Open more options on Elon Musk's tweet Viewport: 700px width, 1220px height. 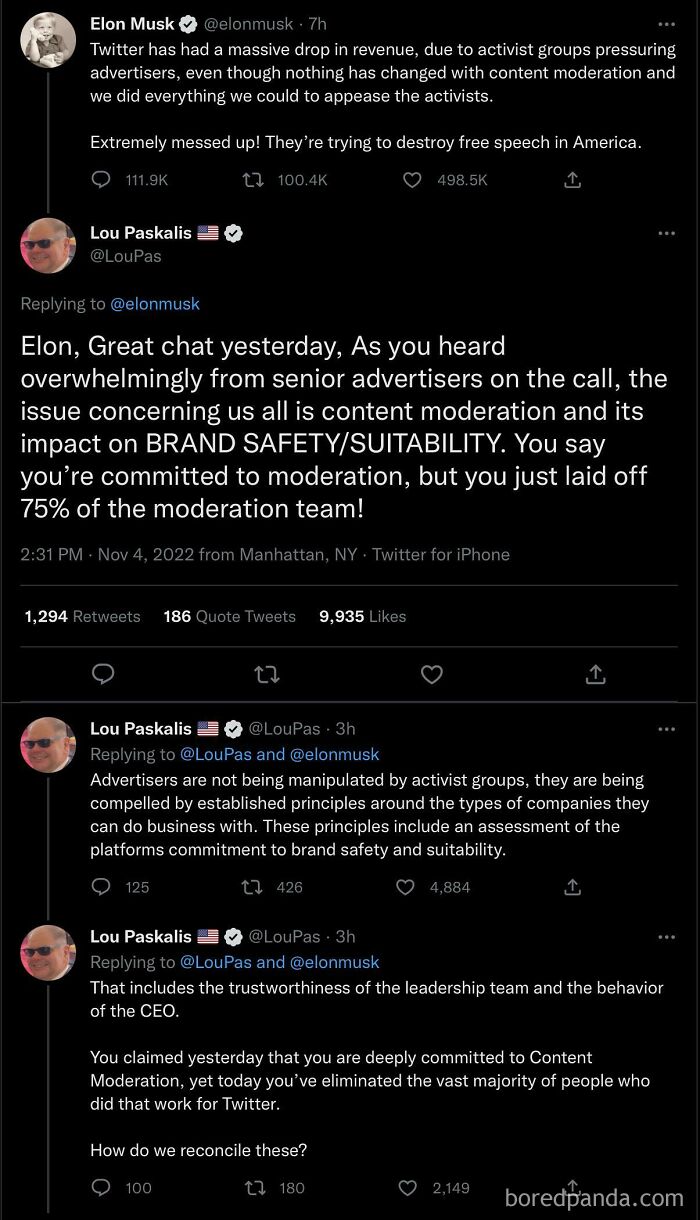click(x=666, y=24)
